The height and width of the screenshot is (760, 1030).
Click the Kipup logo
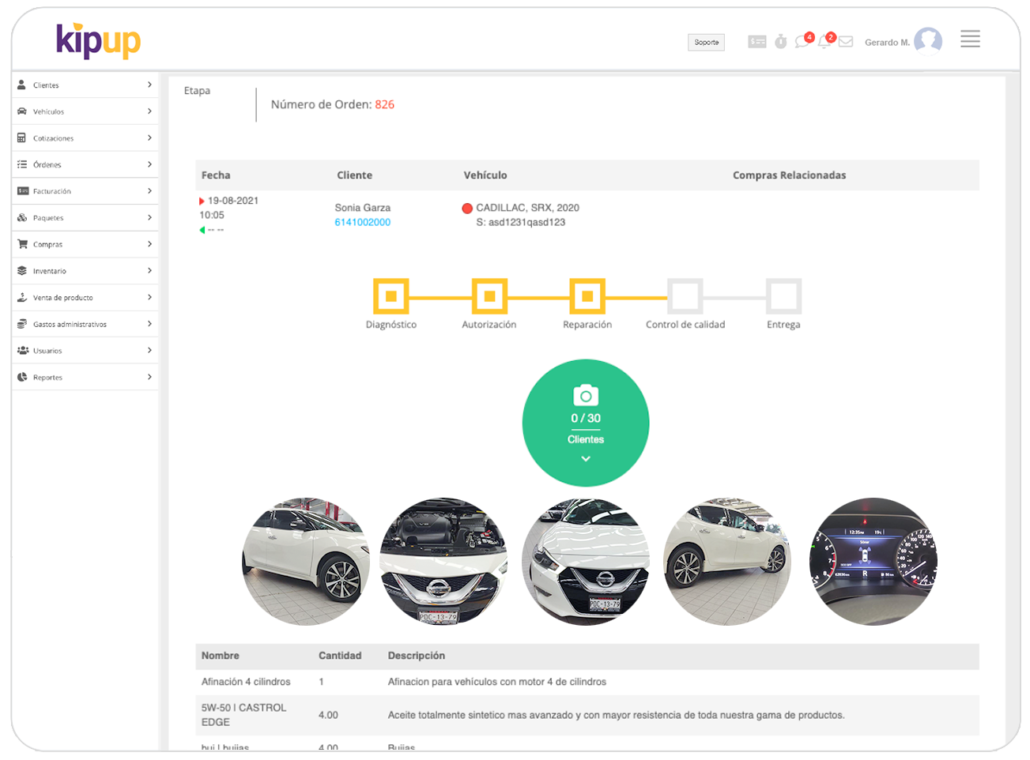click(x=98, y=40)
